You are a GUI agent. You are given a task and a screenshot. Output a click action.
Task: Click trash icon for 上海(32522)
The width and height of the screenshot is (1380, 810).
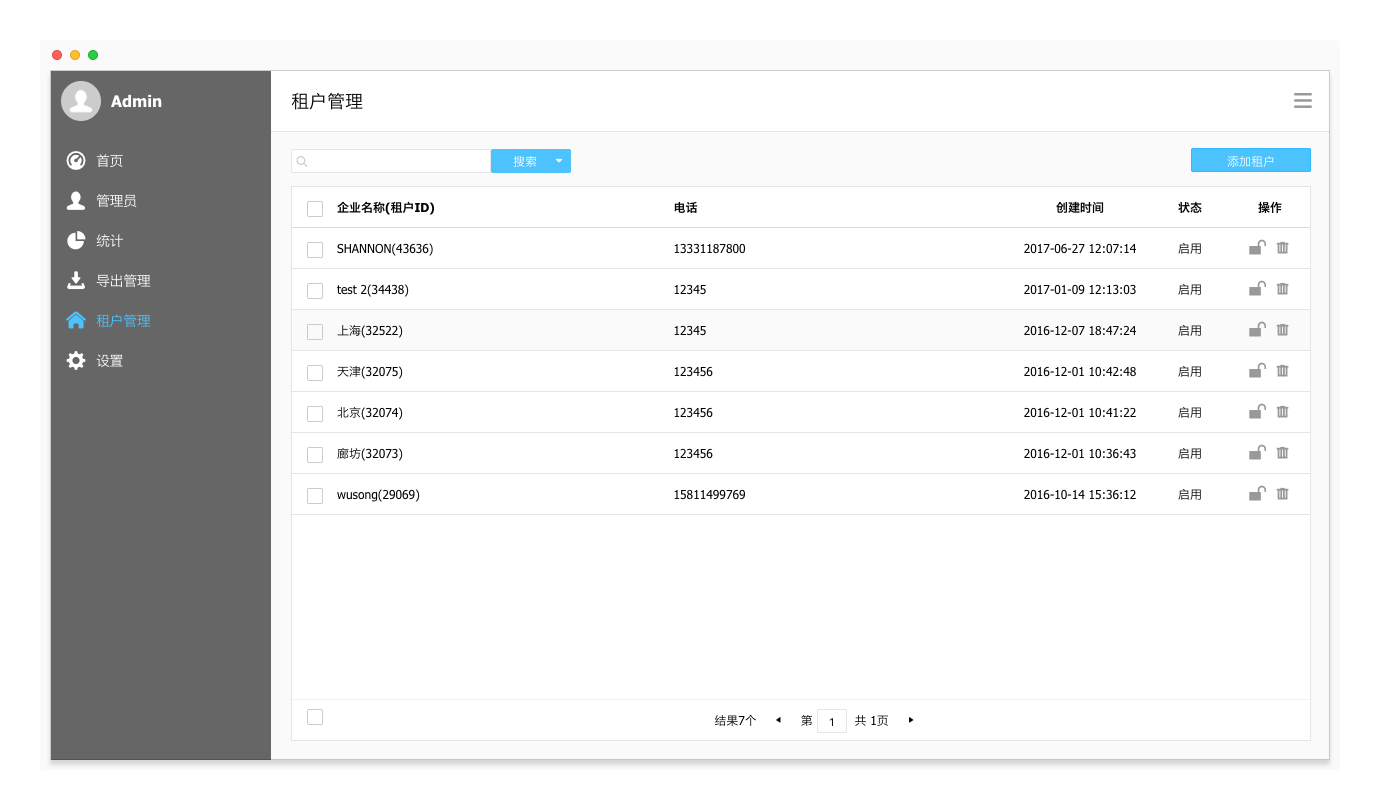click(1283, 329)
